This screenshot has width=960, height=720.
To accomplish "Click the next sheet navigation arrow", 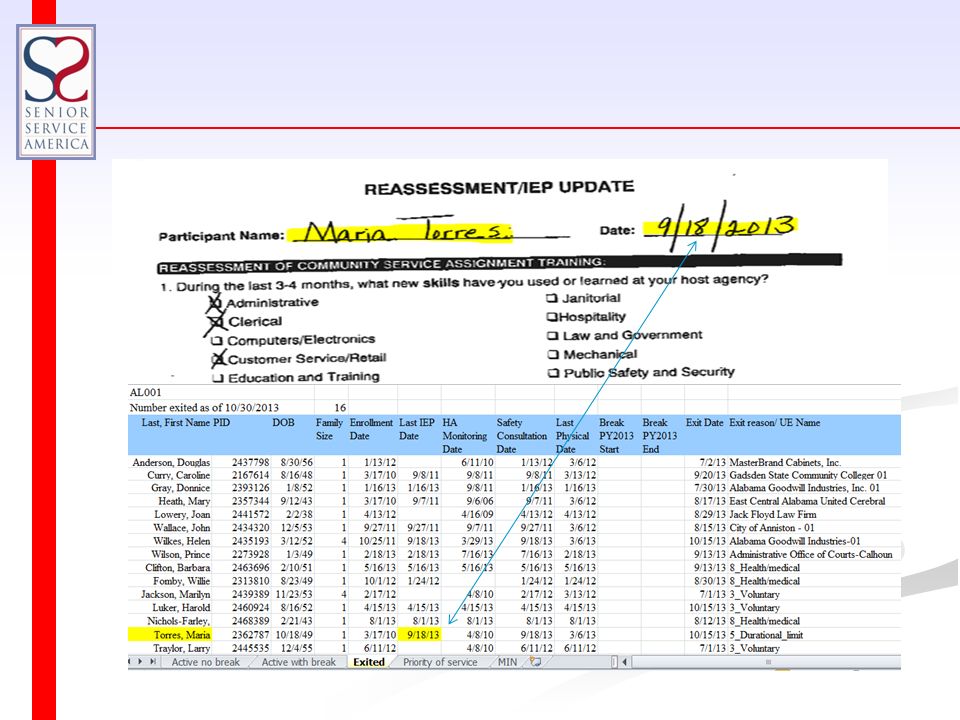I will click(140, 662).
